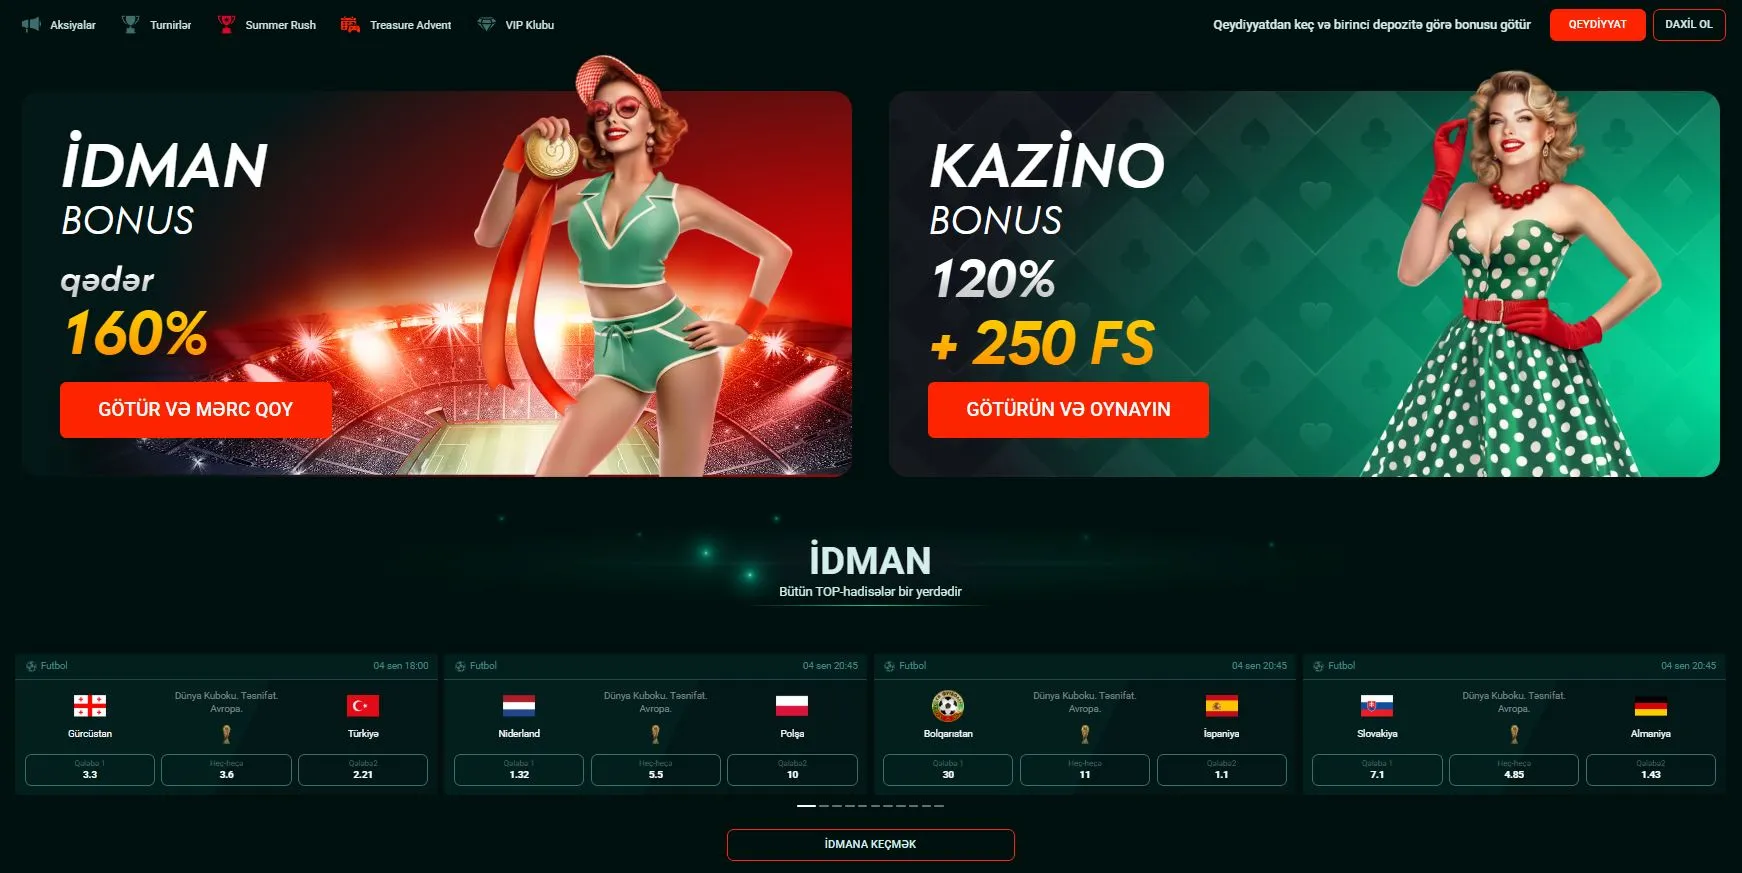Screen dimensions: 1742x873
Task: Open Aksiyalar megaphone icon
Action: click(x=31, y=24)
